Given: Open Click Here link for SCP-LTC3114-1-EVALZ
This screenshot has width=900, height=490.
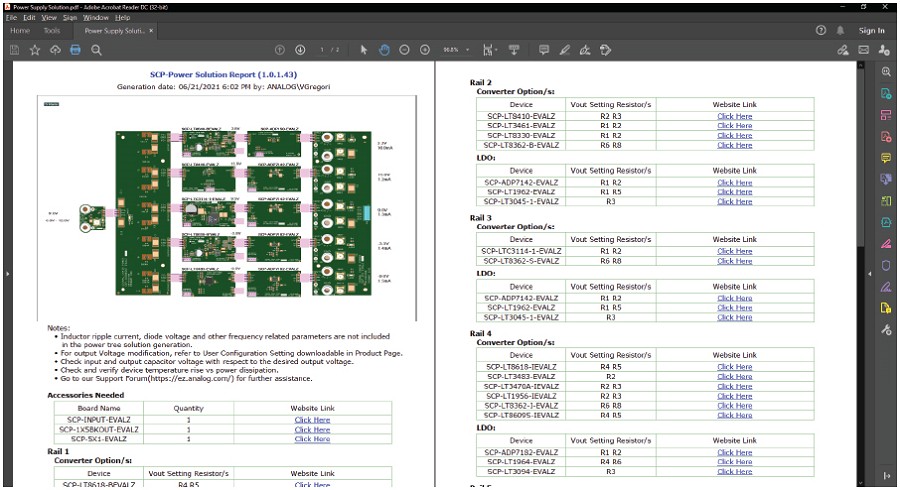Looking at the screenshot, I should 735,251.
